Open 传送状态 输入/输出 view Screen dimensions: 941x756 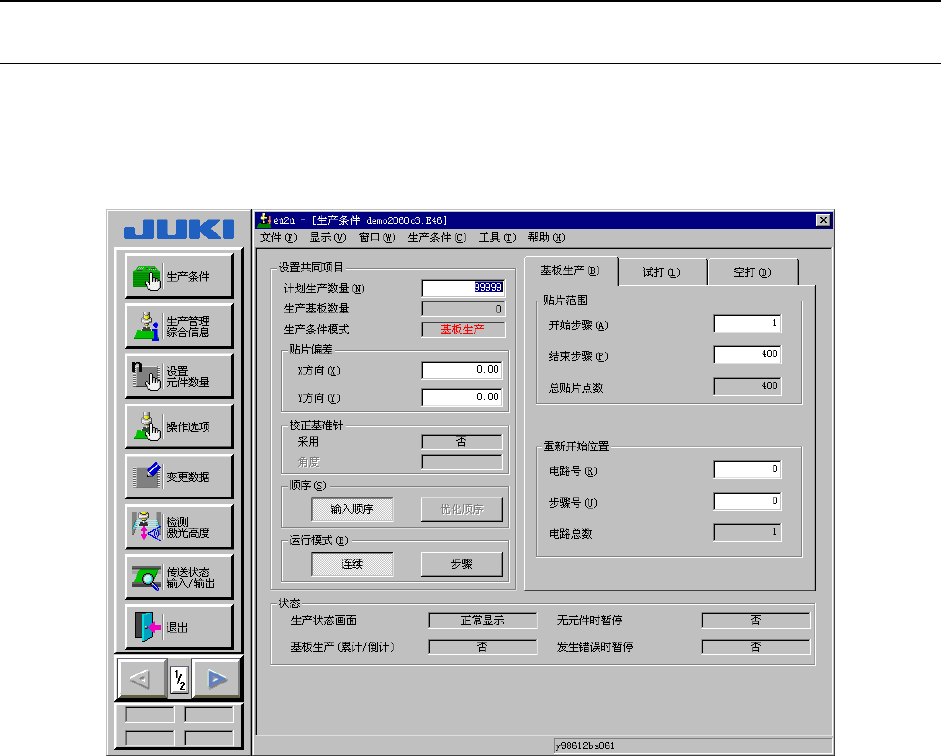(179, 577)
